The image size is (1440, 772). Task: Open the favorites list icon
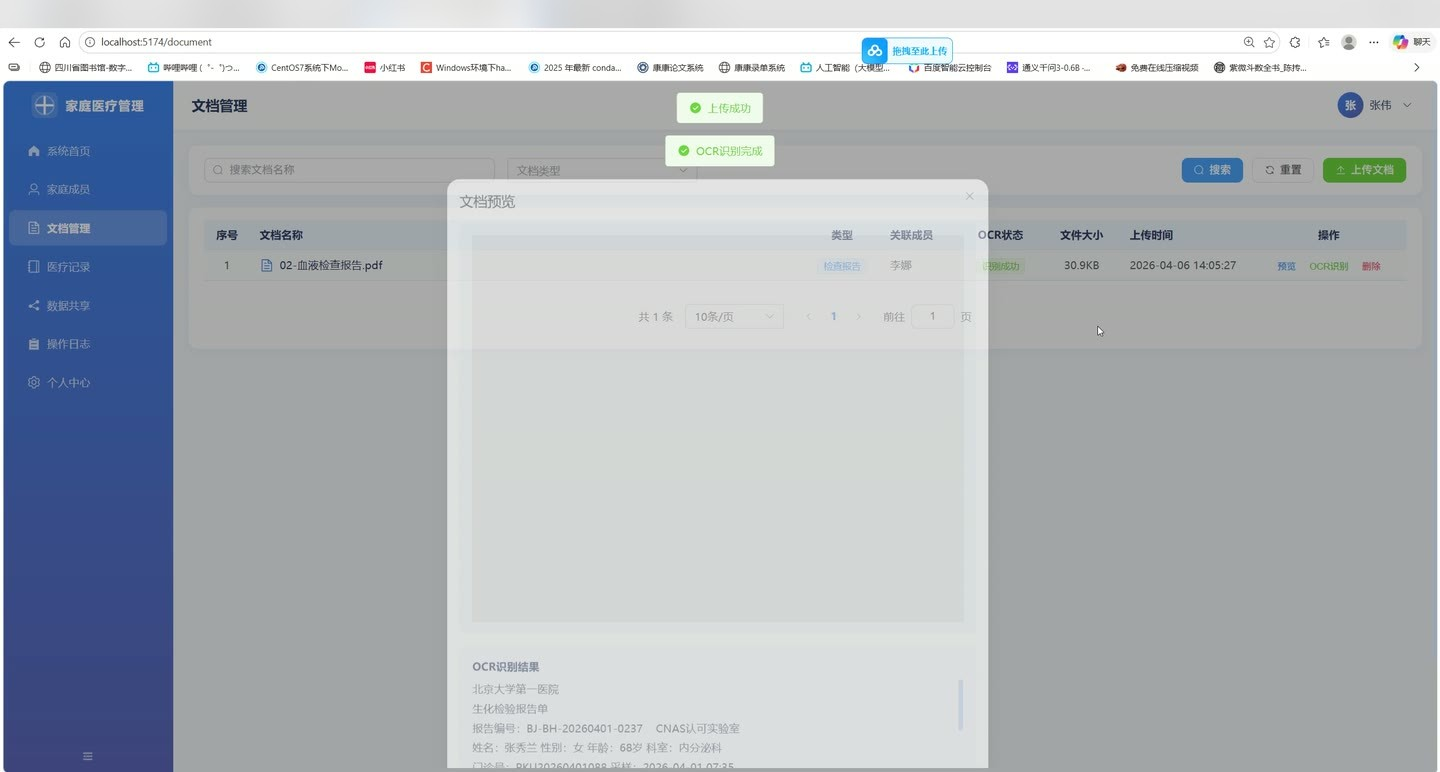click(1324, 42)
